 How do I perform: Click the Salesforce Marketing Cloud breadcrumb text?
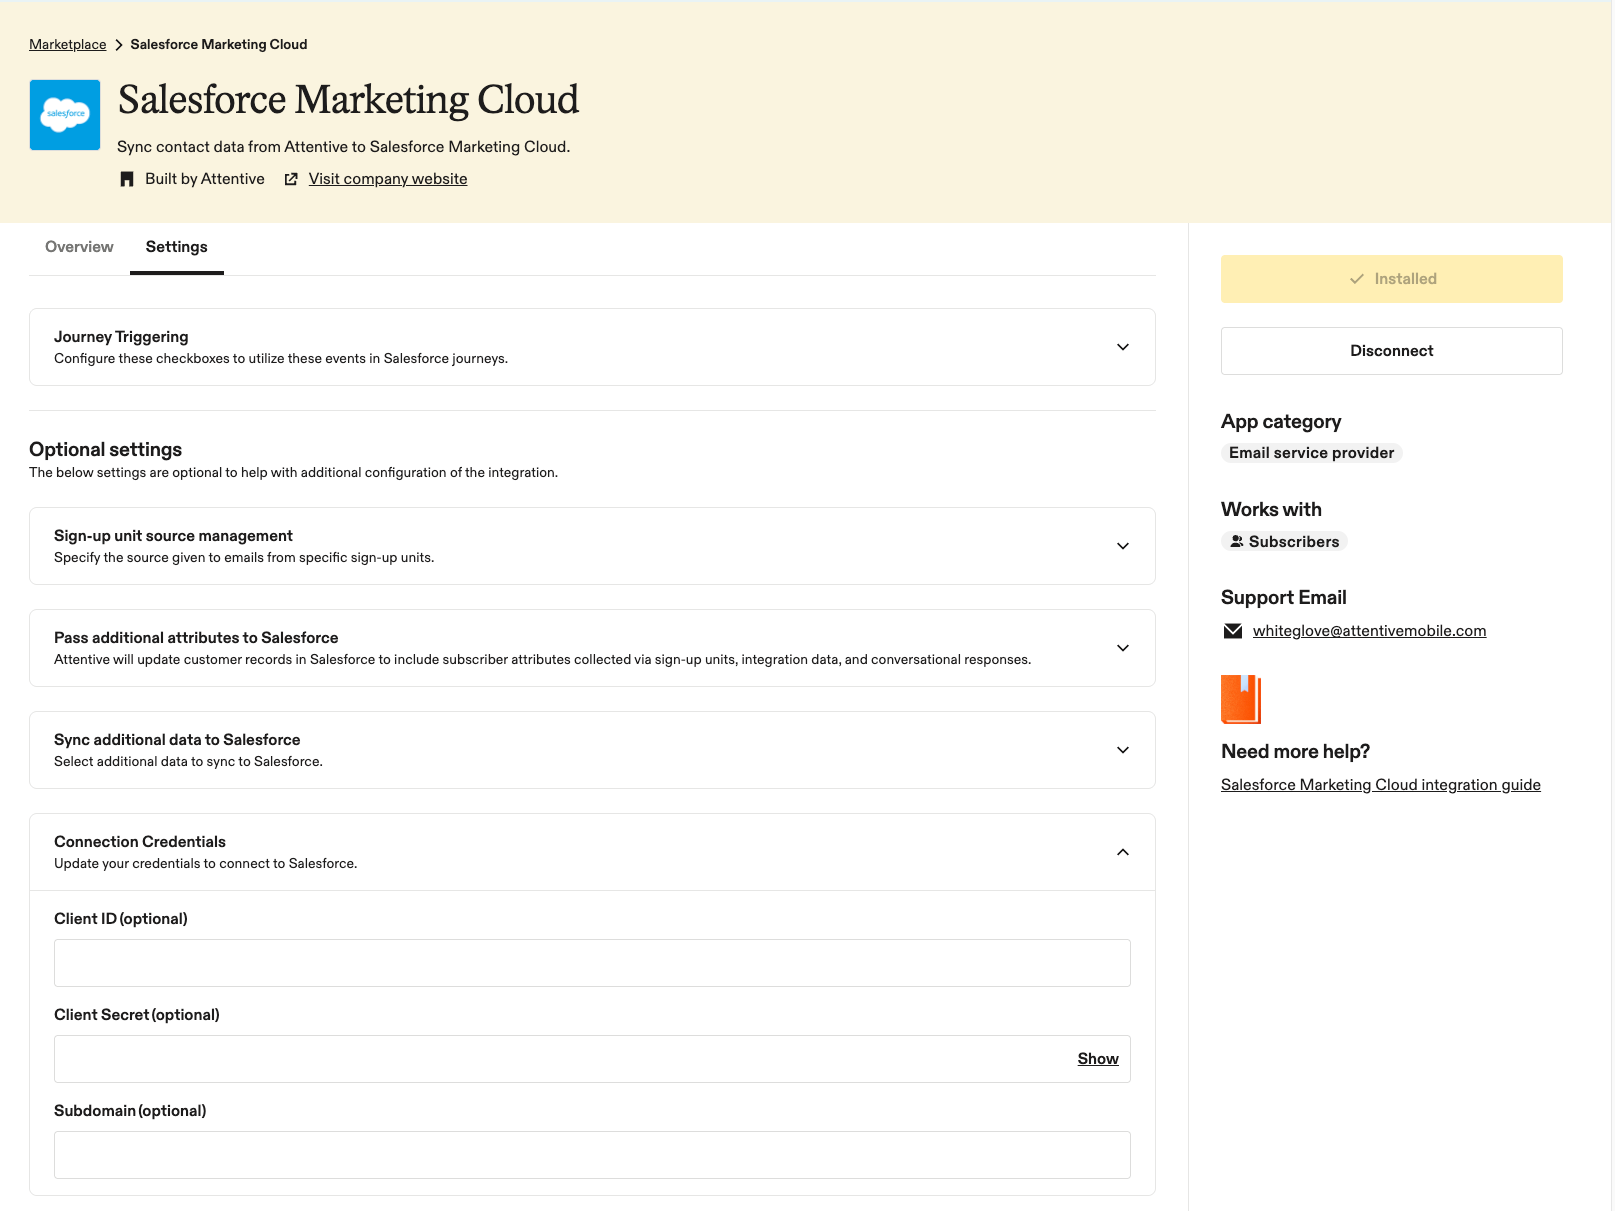(219, 45)
